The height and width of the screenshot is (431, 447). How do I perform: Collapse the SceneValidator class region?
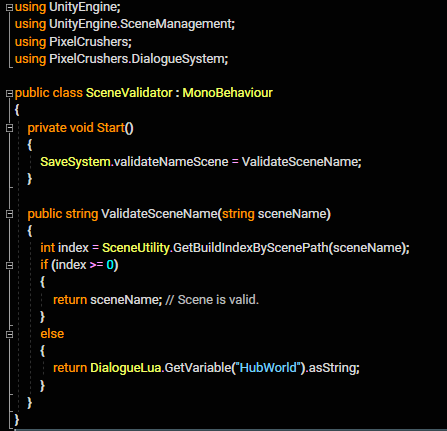coord(10,93)
